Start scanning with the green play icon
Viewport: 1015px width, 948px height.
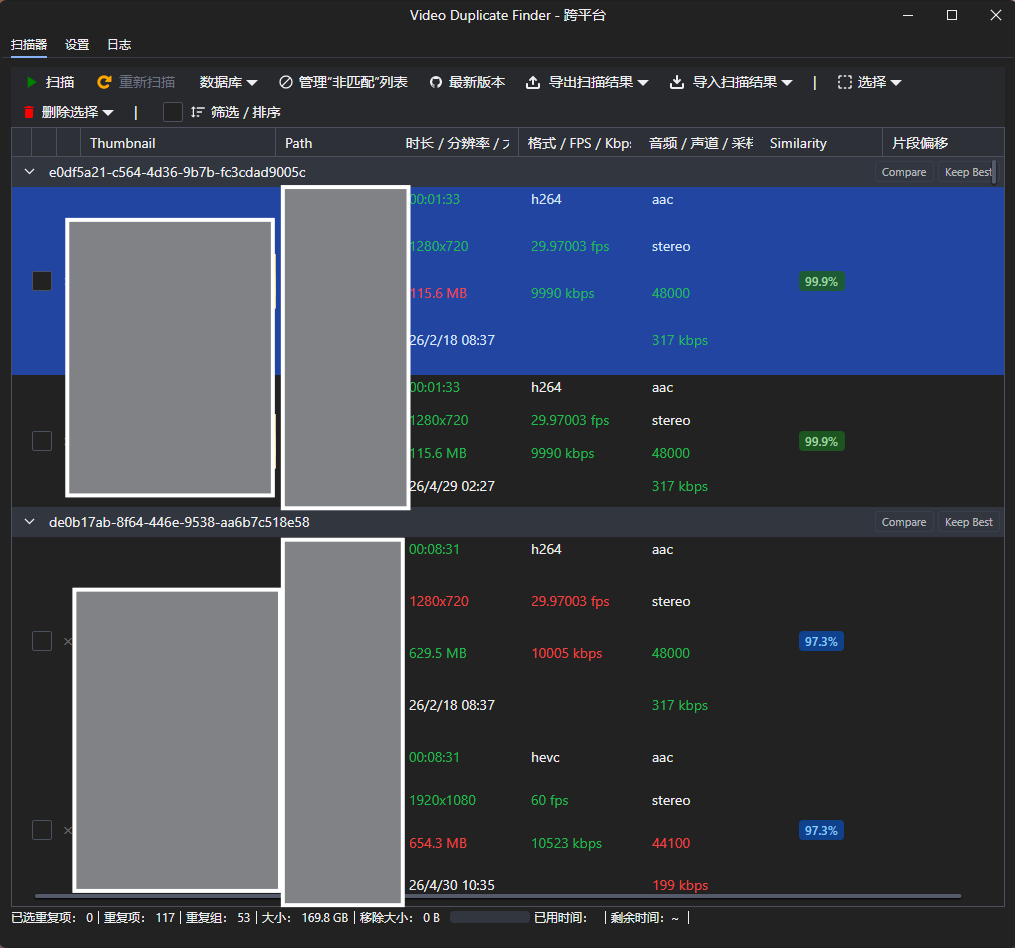coord(31,82)
